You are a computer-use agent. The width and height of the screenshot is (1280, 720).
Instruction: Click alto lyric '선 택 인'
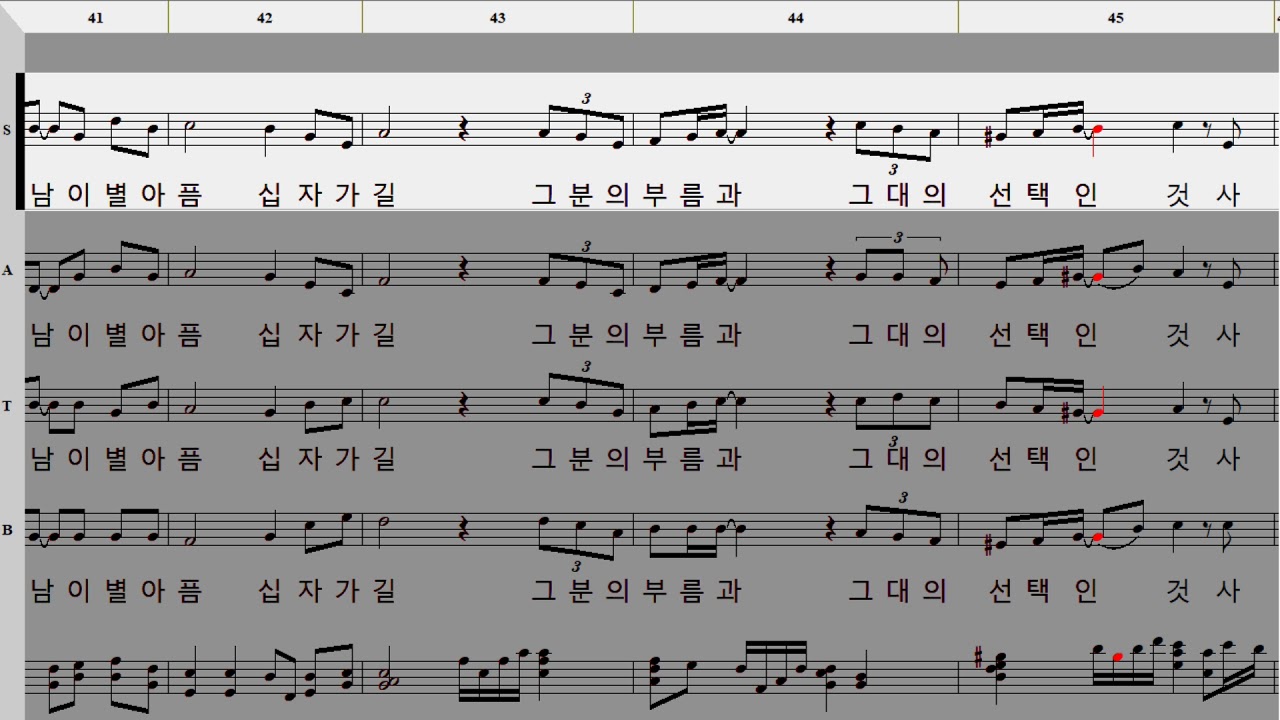pyautogui.click(x=1043, y=334)
